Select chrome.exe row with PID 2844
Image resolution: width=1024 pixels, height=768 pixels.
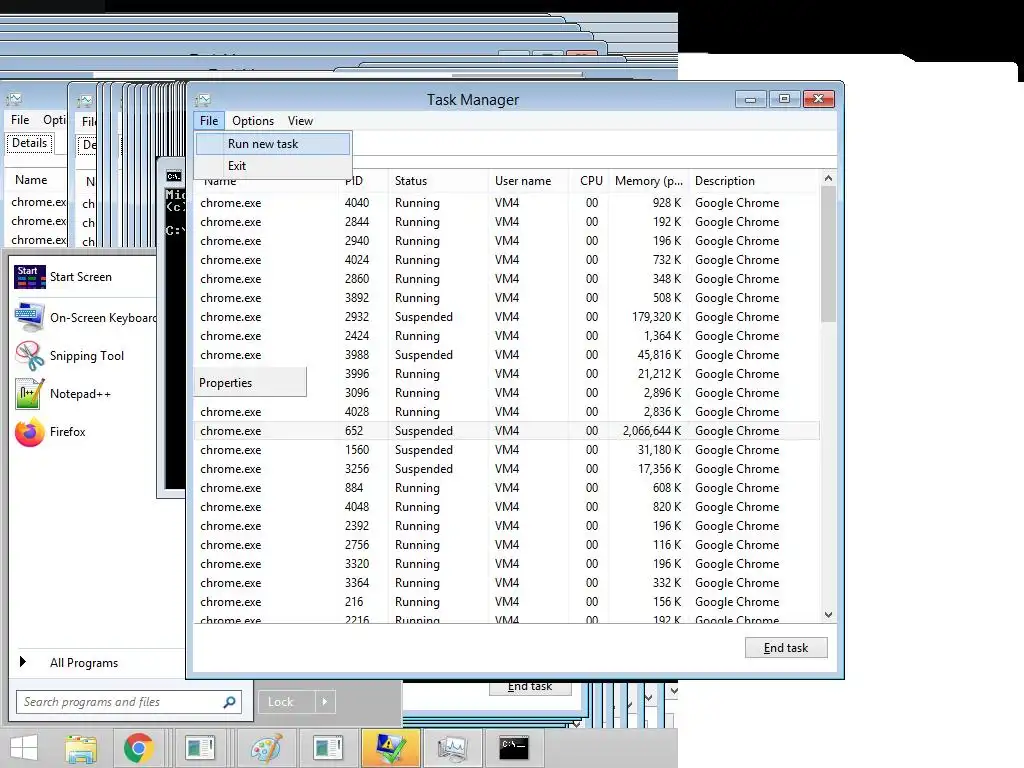point(506,222)
